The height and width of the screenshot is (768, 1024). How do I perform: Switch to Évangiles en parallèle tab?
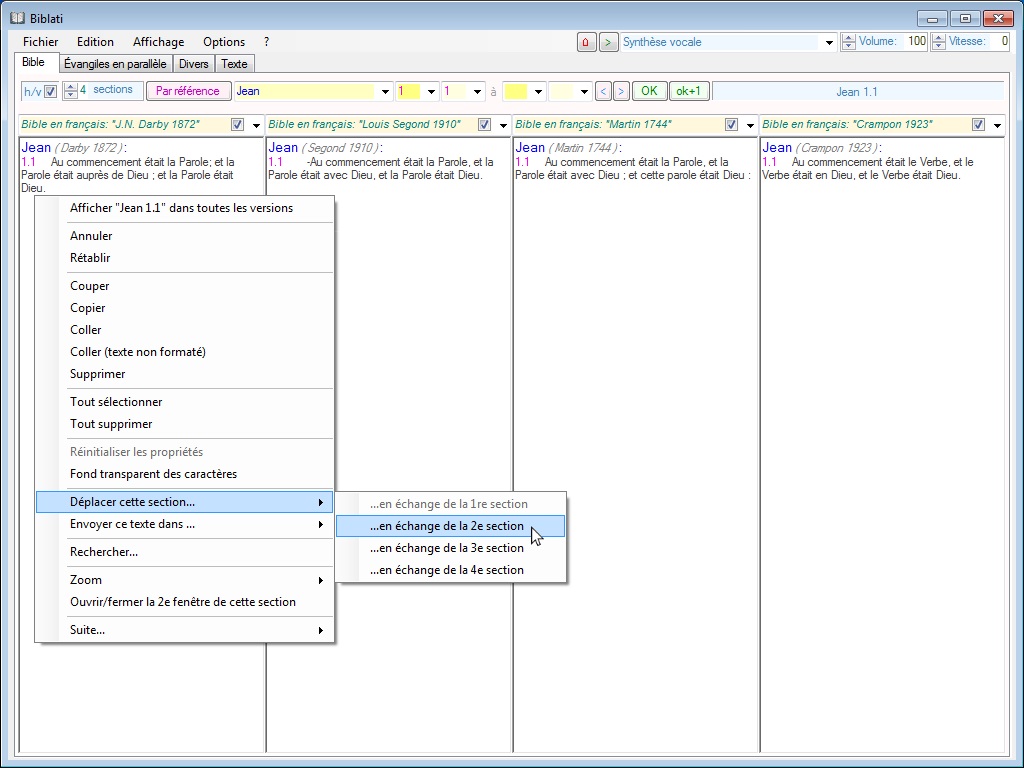click(114, 64)
